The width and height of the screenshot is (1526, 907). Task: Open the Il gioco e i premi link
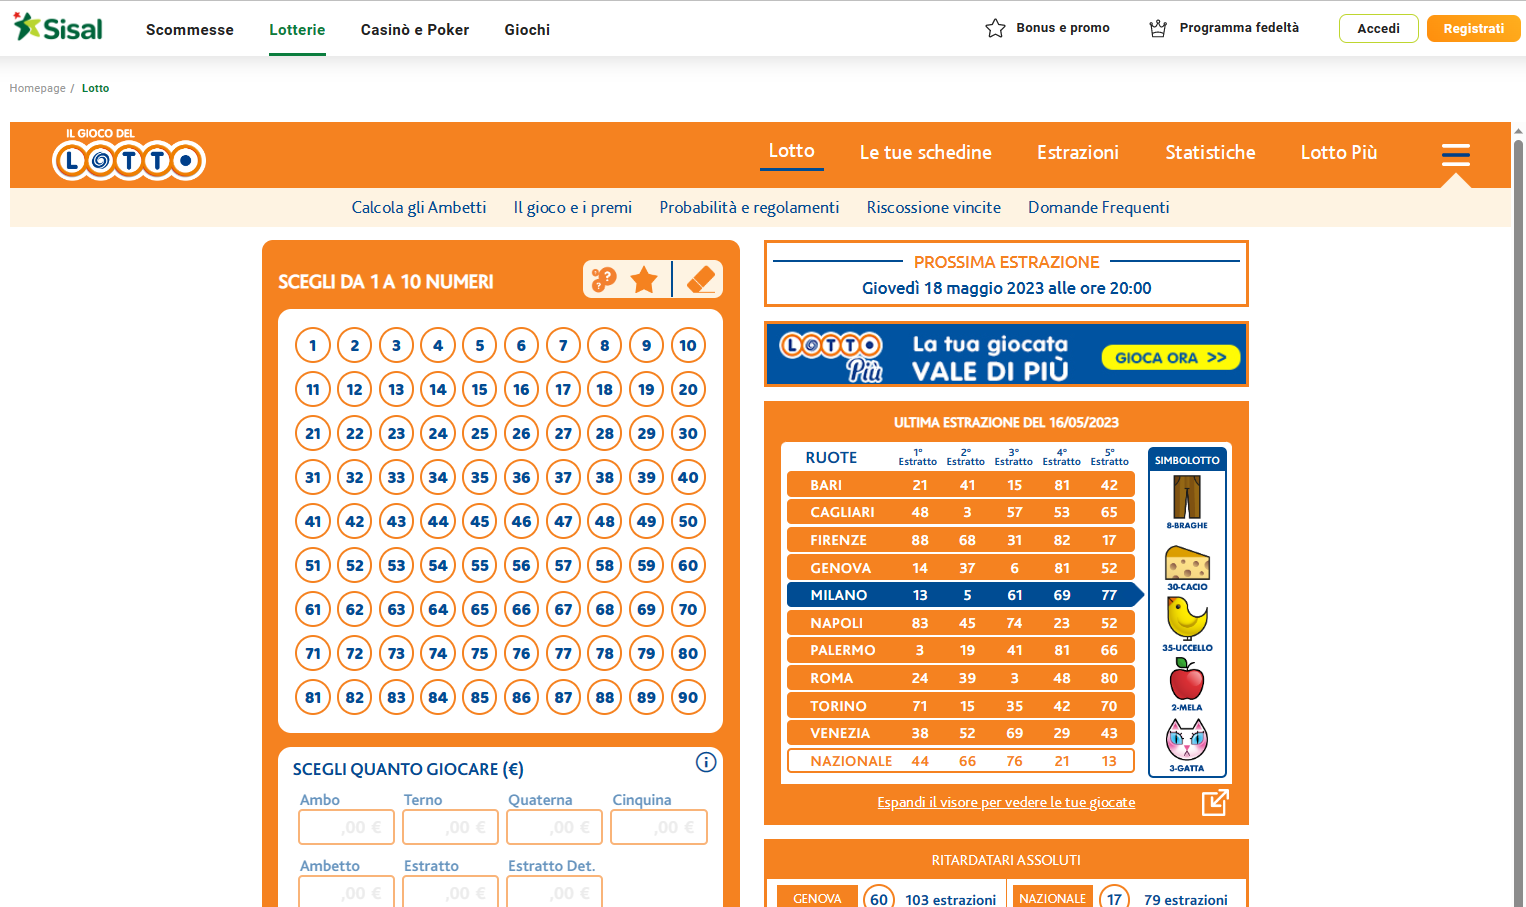pos(573,207)
